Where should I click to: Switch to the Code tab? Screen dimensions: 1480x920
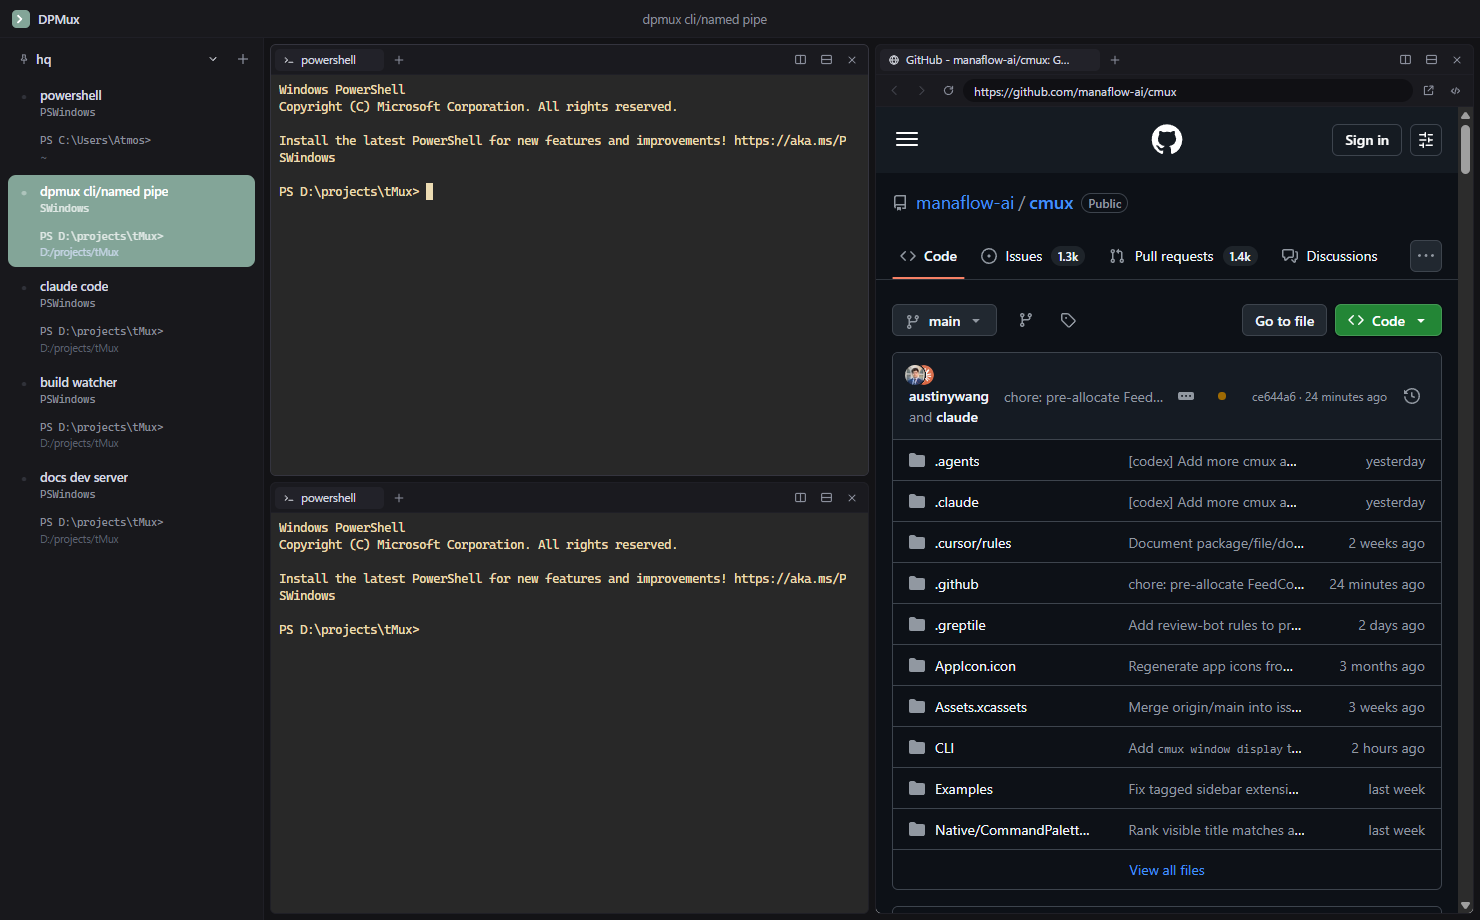pyautogui.click(x=928, y=256)
